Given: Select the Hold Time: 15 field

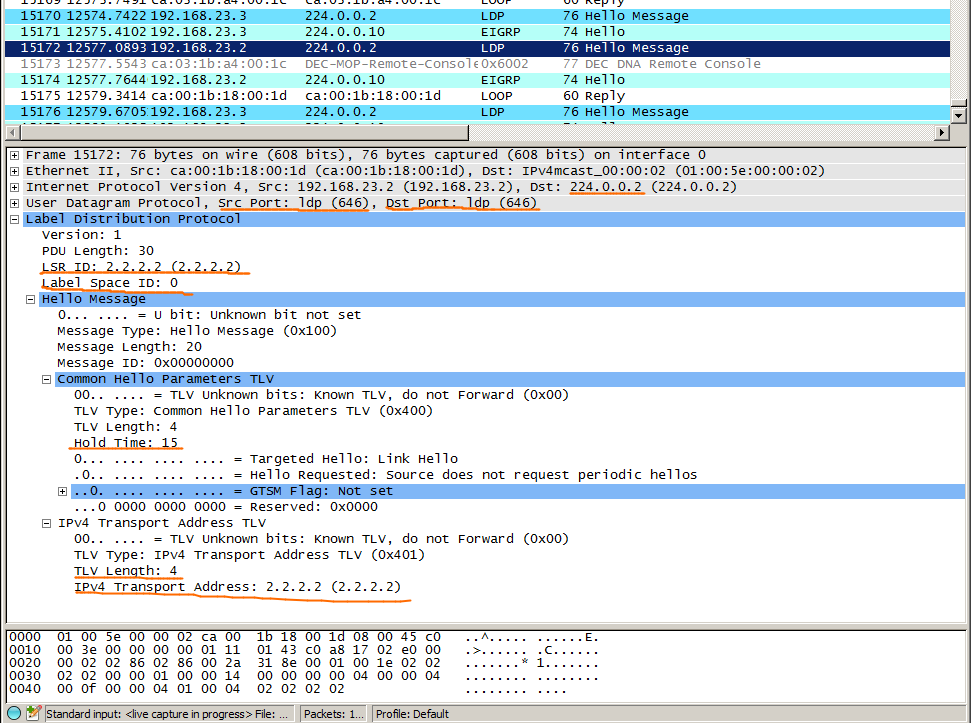Looking at the screenshot, I should [x=125, y=442].
